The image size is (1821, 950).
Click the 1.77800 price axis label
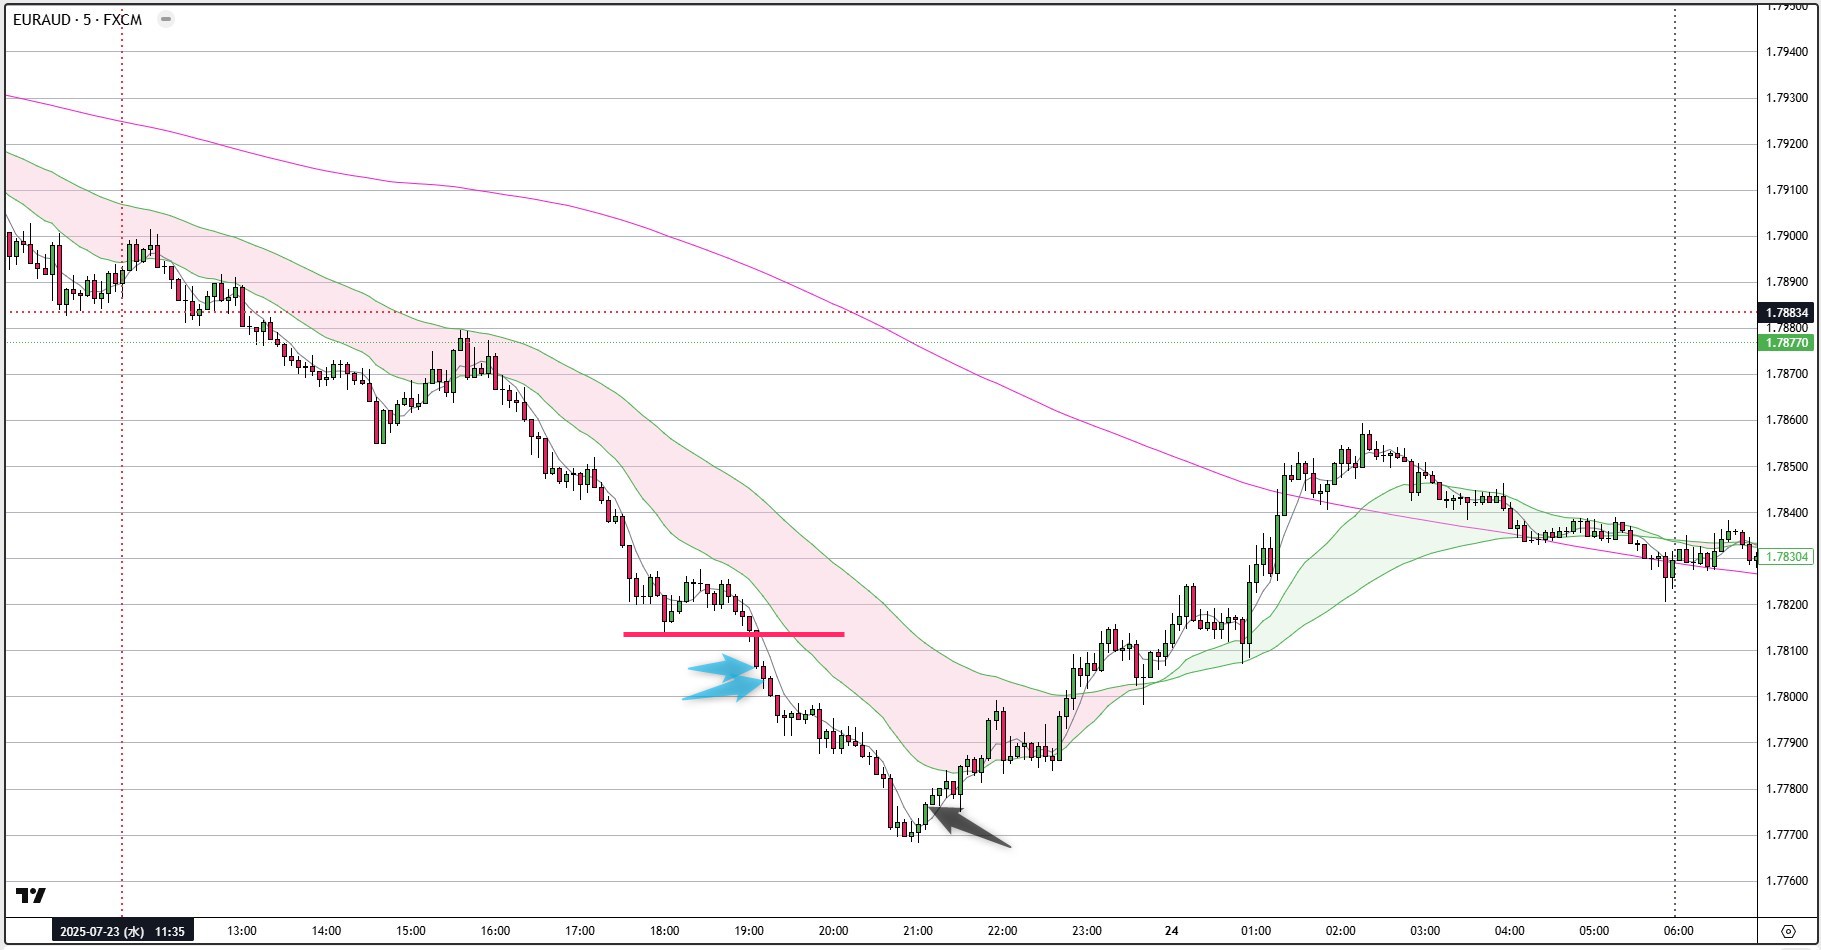coord(1787,789)
